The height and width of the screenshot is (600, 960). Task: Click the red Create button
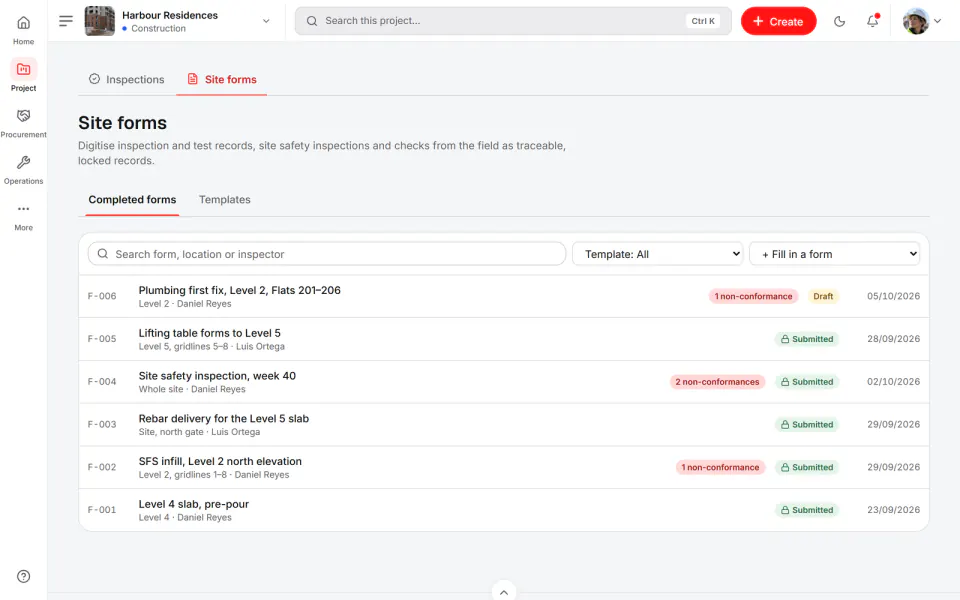pyautogui.click(x=778, y=21)
